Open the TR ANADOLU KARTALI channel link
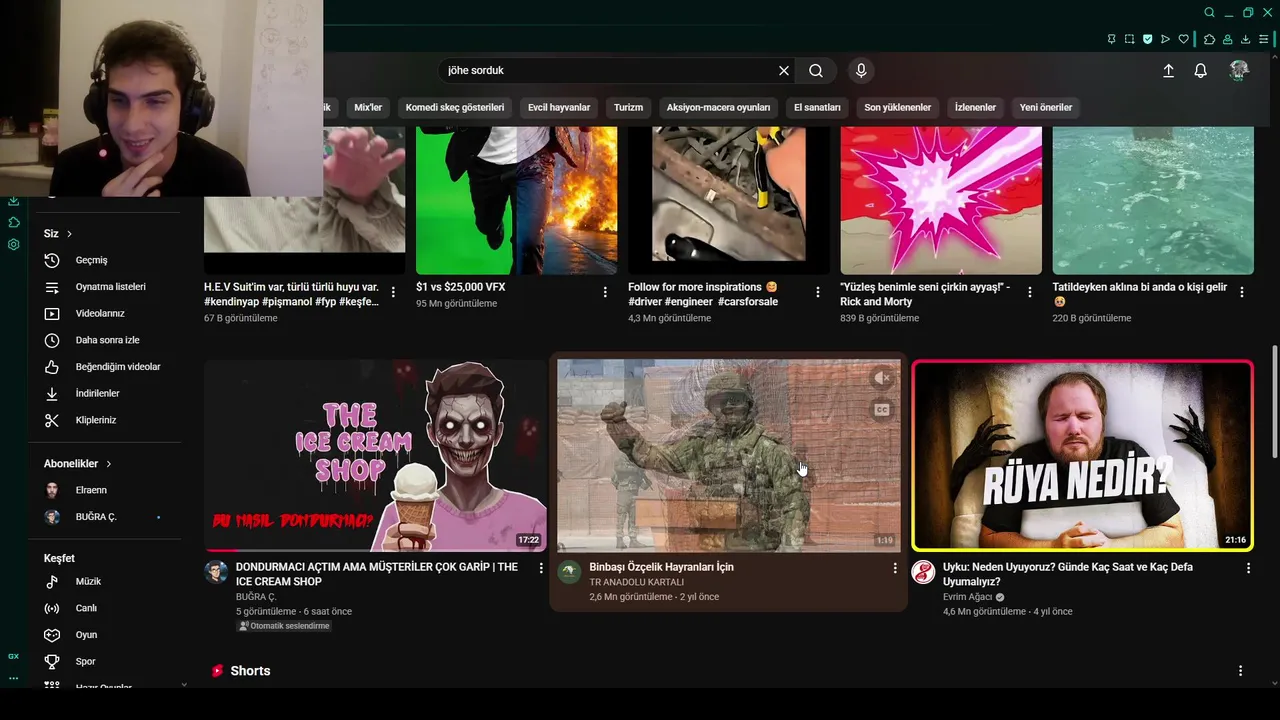The image size is (1280, 720). (637, 582)
